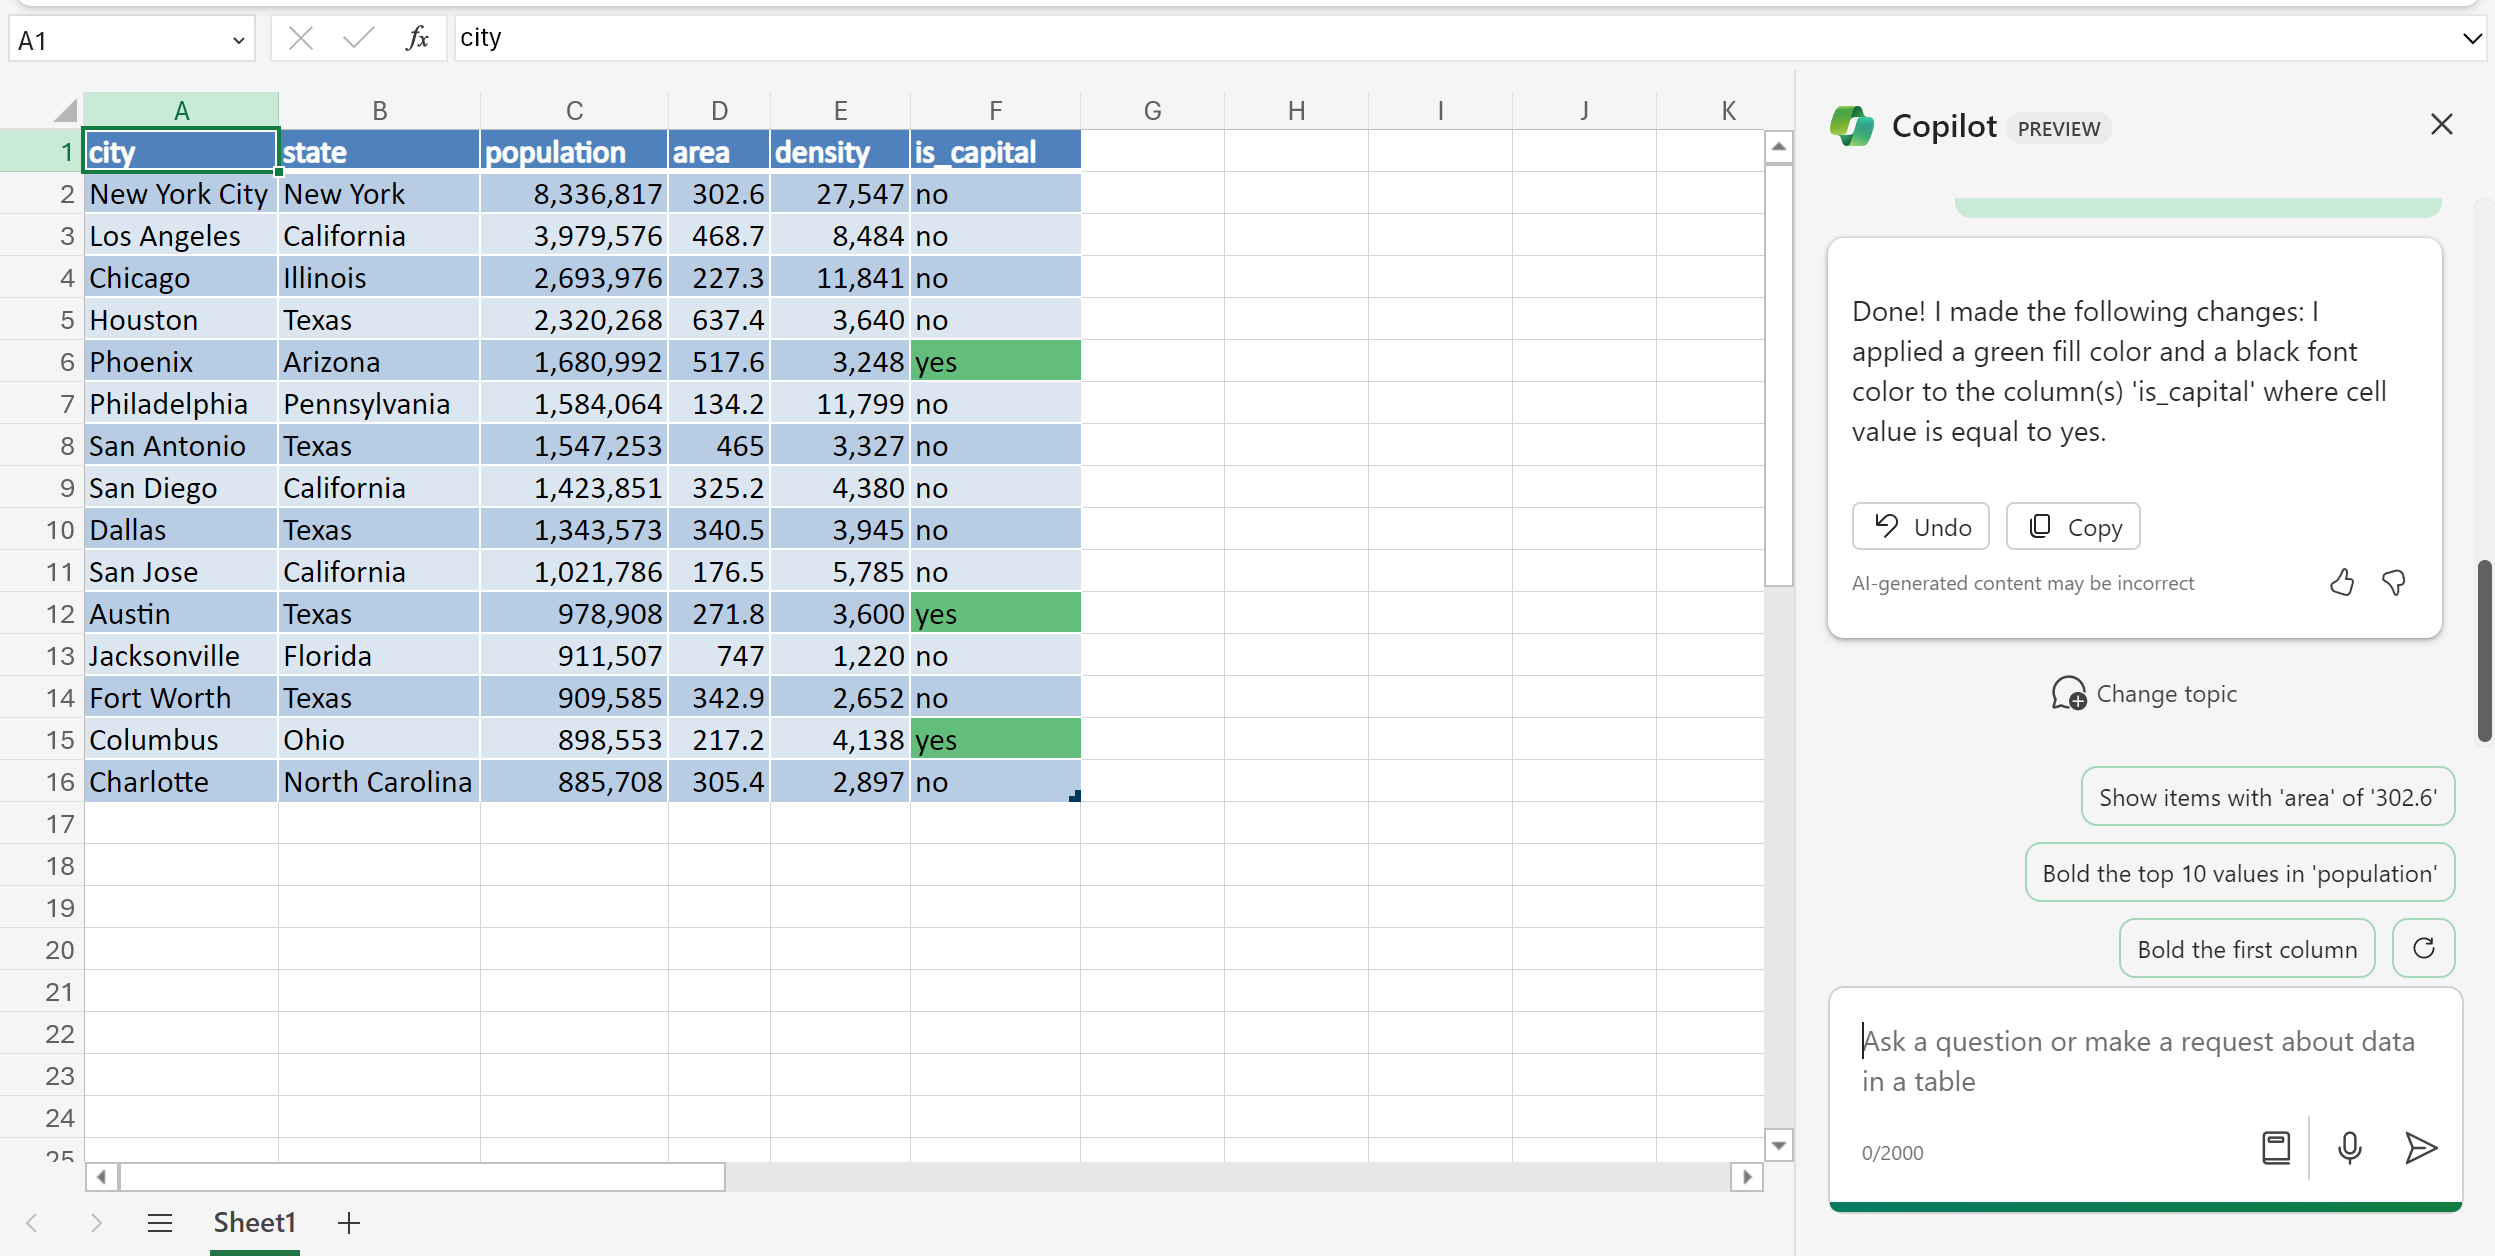The width and height of the screenshot is (2495, 1256).
Task: Click Change topic in Copilot pane
Action: pyautogui.click(x=2144, y=694)
